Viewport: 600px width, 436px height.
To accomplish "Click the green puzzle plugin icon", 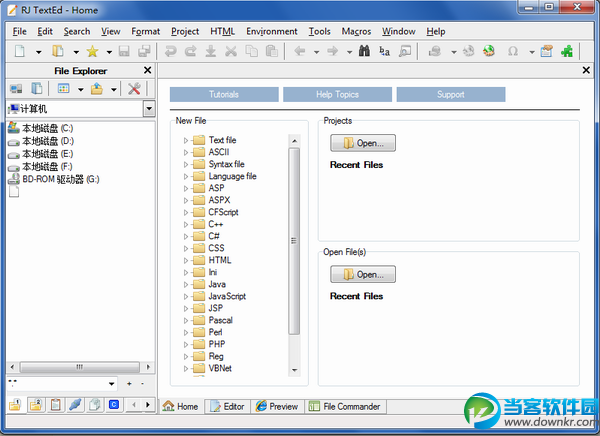I will point(567,51).
